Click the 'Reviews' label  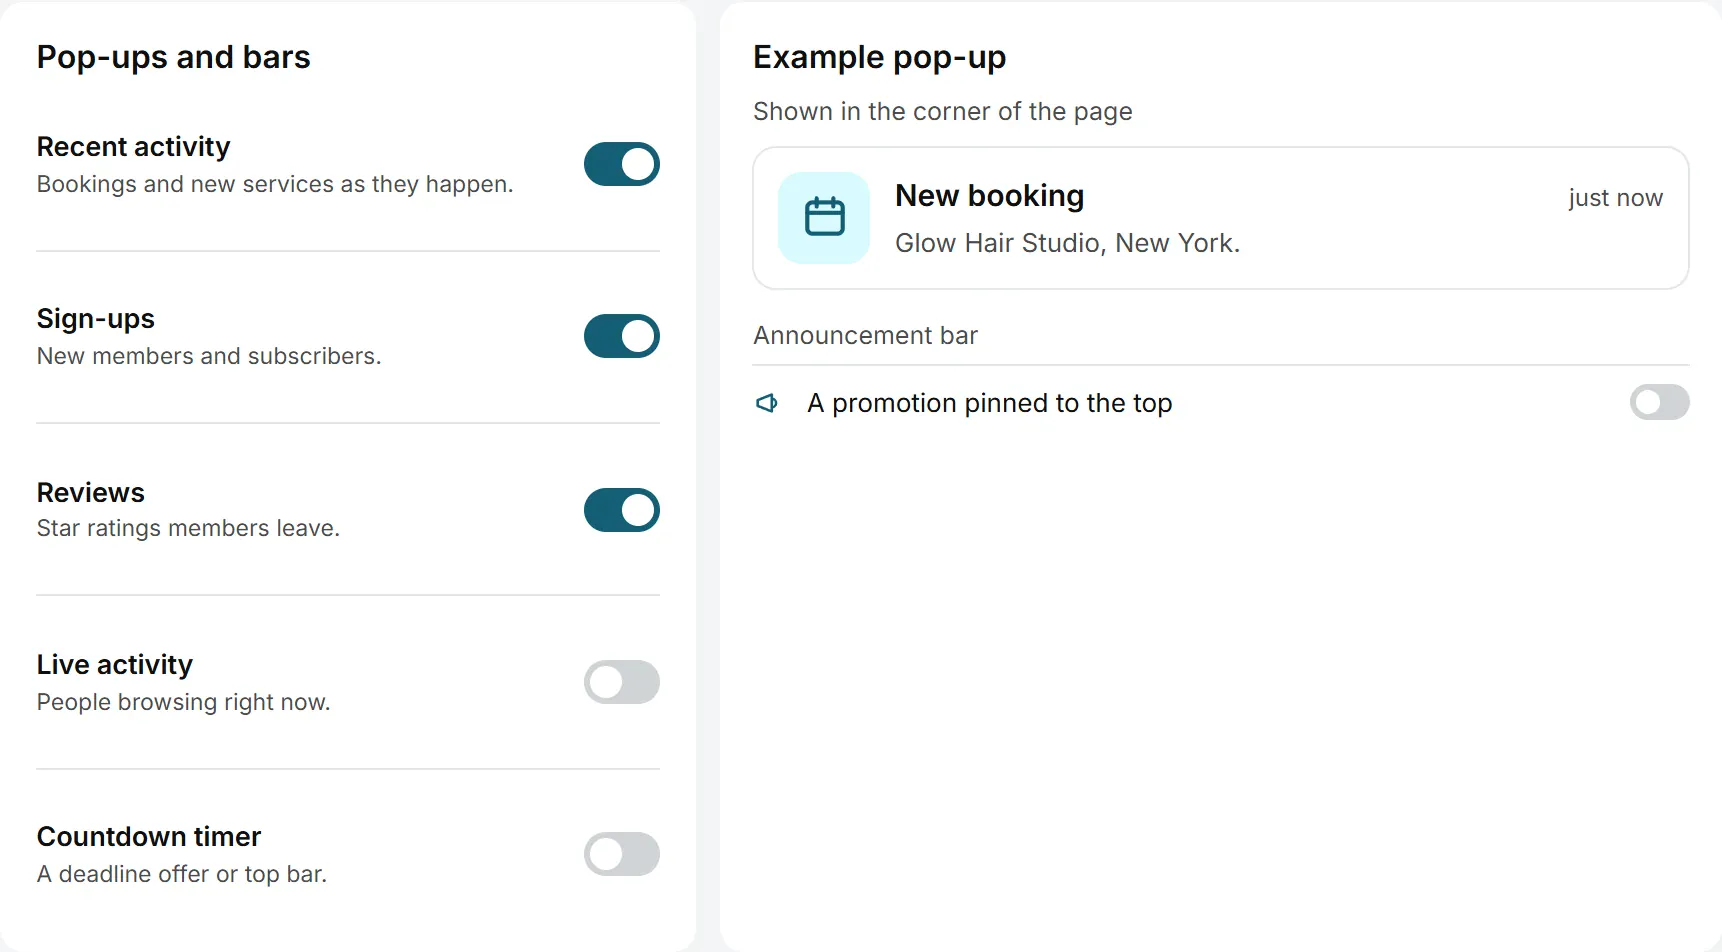click(x=91, y=492)
